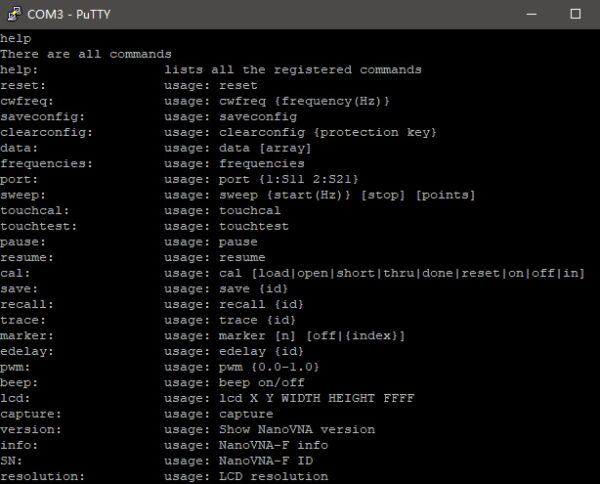The width and height of the screenshot is (600, 484).
Task: Maximize the PuTTY terminal window
Action: tap(575, 14)
